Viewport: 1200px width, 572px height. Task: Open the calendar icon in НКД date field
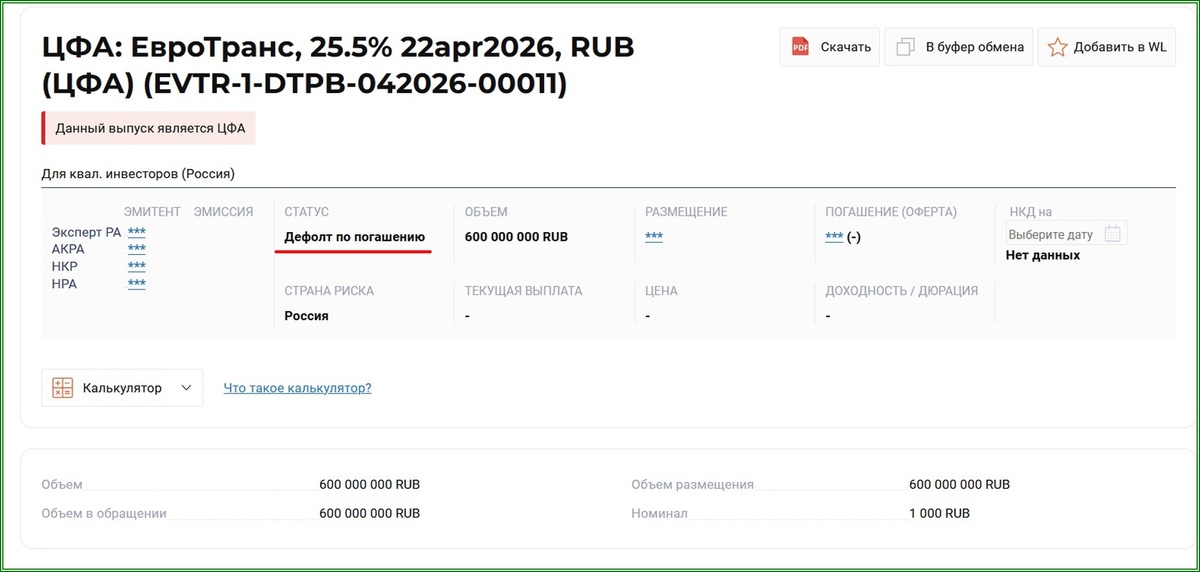click(1114, 234)
